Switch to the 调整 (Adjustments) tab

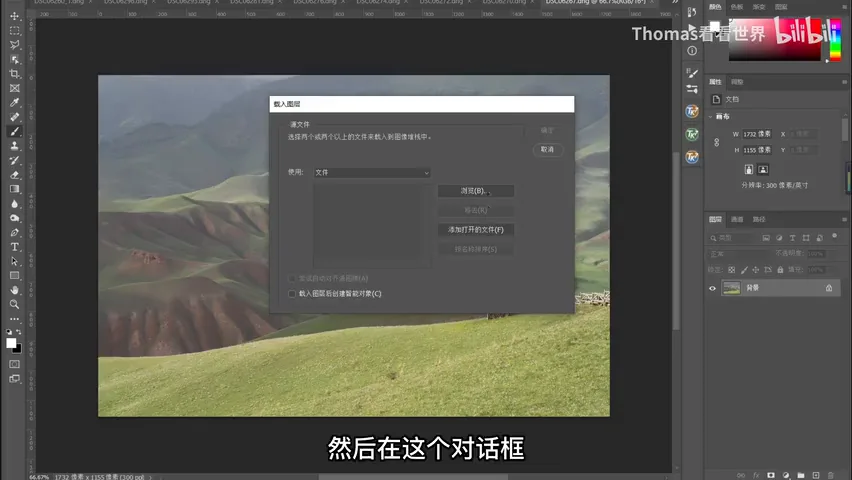coord(737,82)
